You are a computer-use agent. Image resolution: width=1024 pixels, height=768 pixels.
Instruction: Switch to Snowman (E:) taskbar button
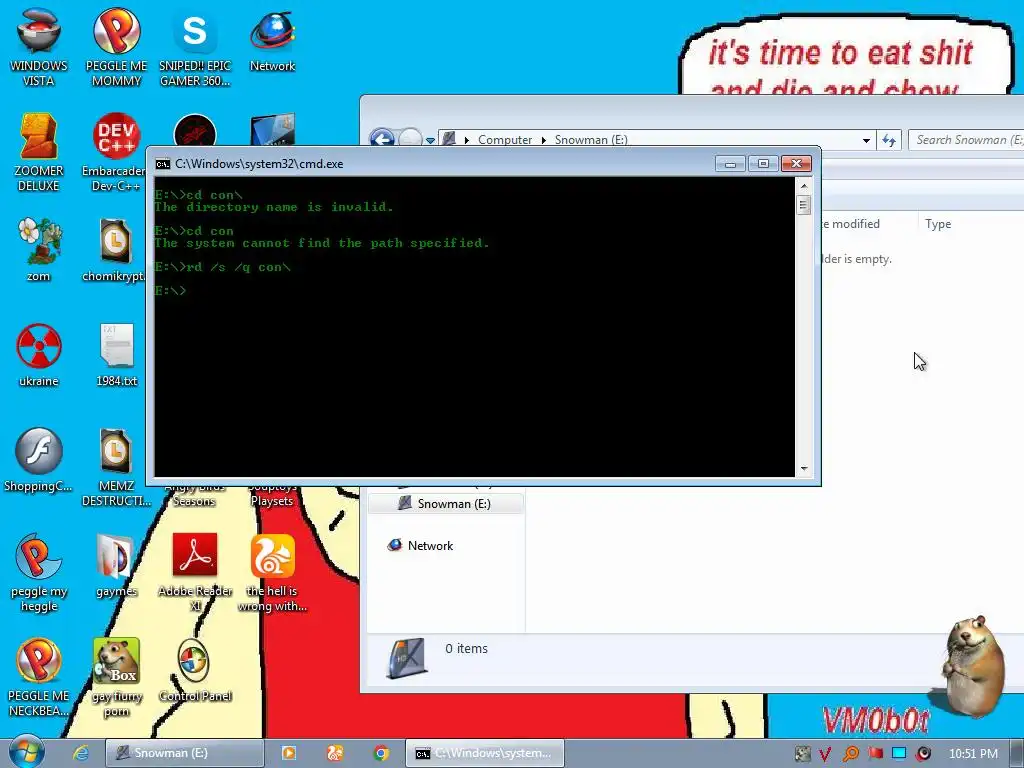[185, 753]
